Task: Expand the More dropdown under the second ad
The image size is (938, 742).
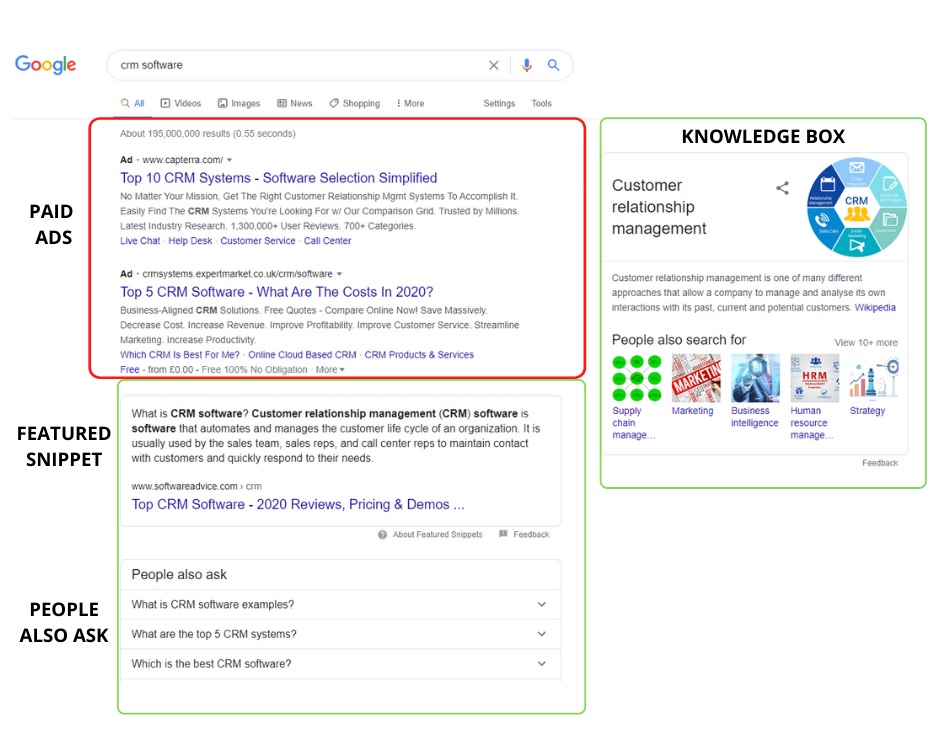Action: [x=330, y=370]
